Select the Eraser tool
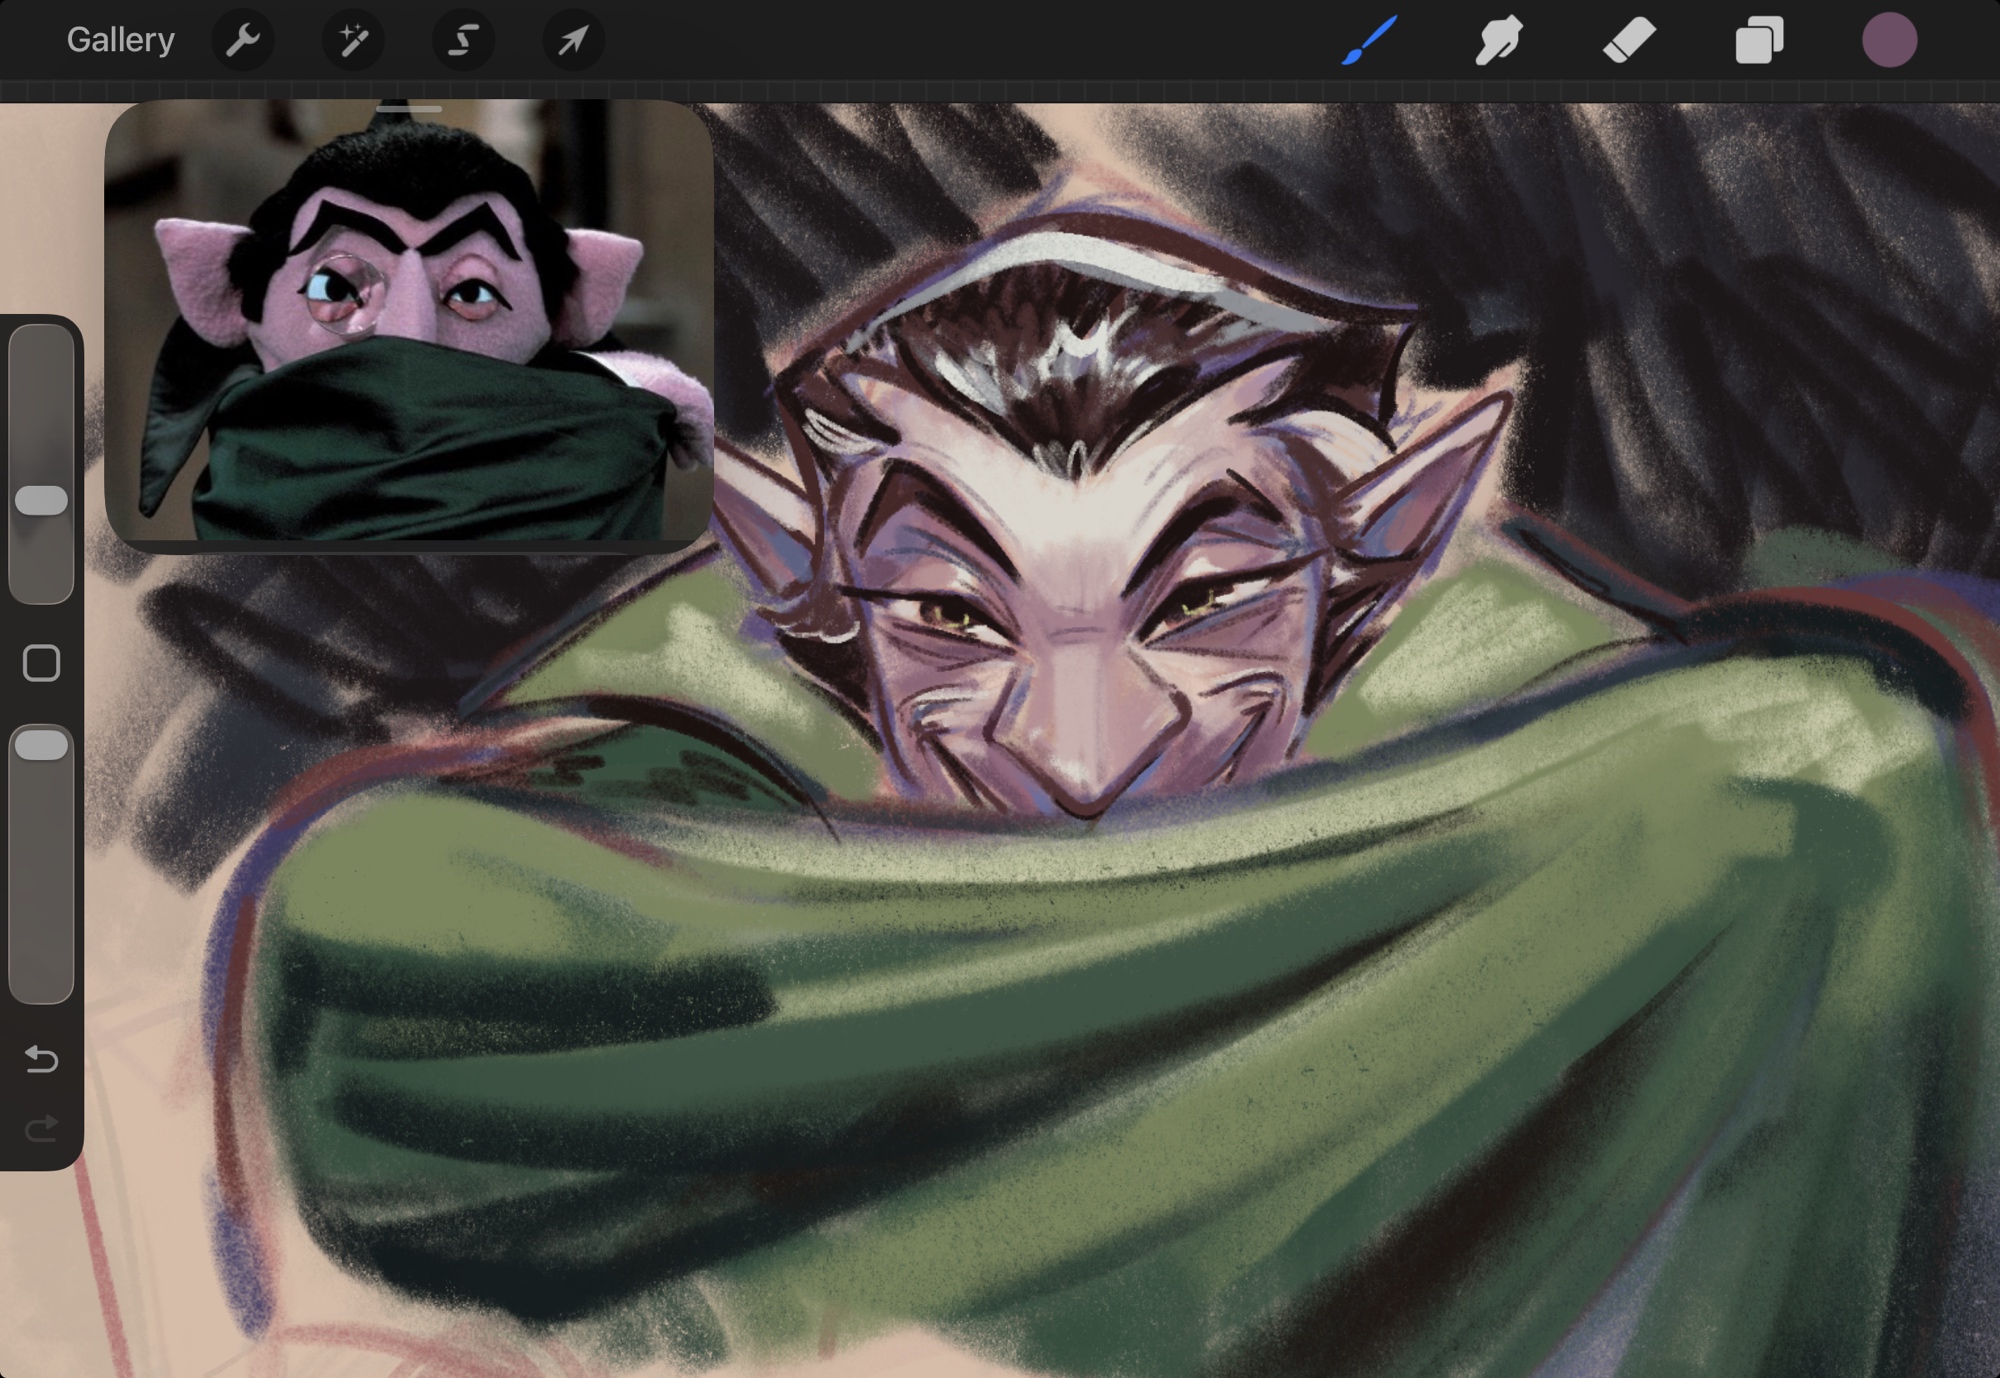The width and height of the screenshot is (2000, 1378). point(1629,41)
